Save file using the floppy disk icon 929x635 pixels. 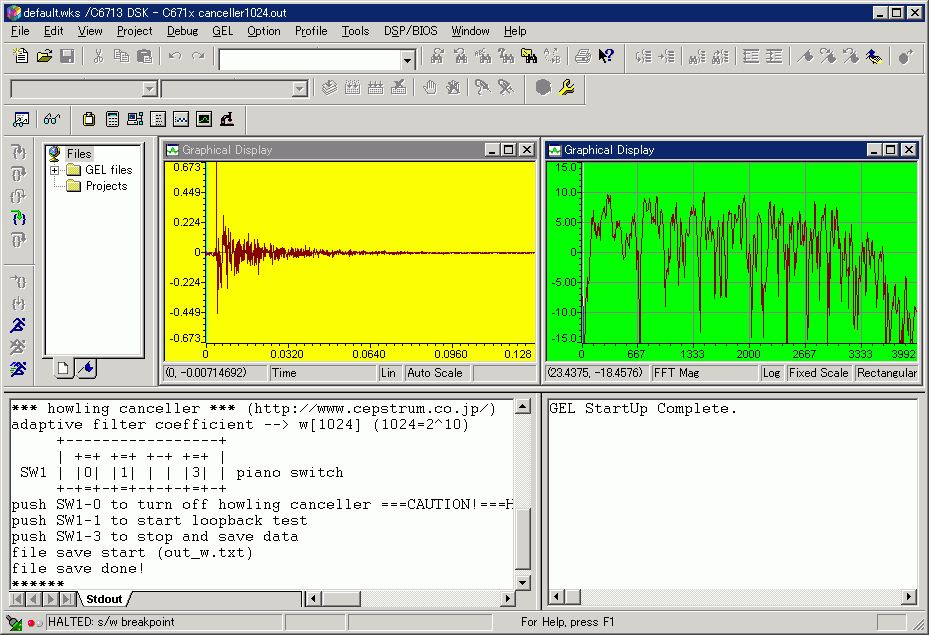pyautogui.click(x=67, y=56)
